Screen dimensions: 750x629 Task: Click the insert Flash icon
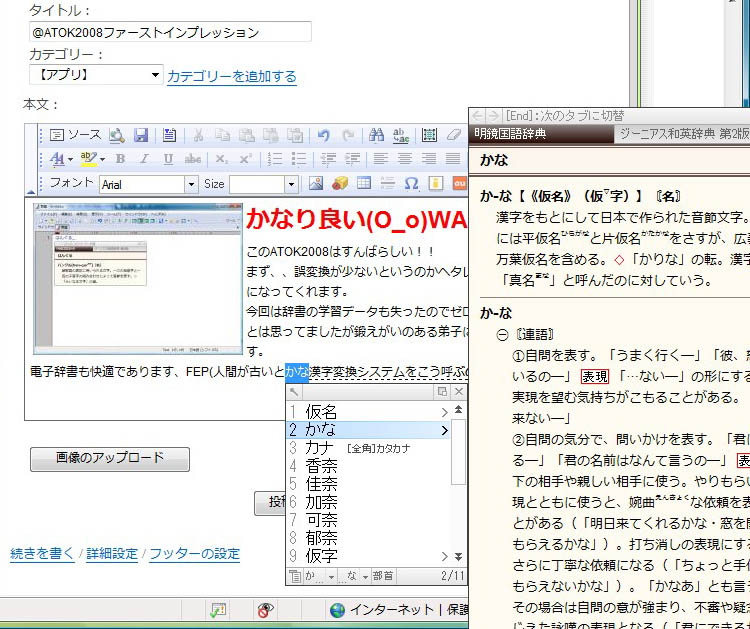click(x=340, y=183)
